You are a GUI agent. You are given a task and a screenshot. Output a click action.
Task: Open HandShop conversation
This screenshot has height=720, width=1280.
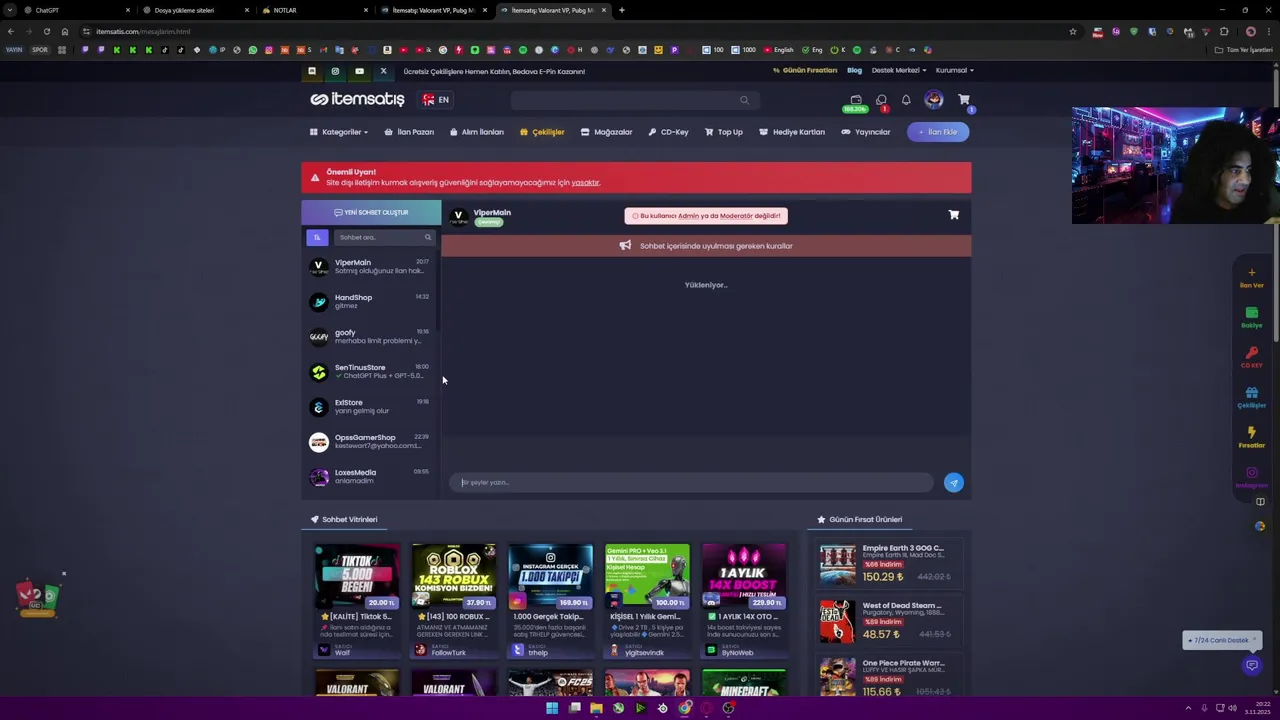click(x=371, y=301)
